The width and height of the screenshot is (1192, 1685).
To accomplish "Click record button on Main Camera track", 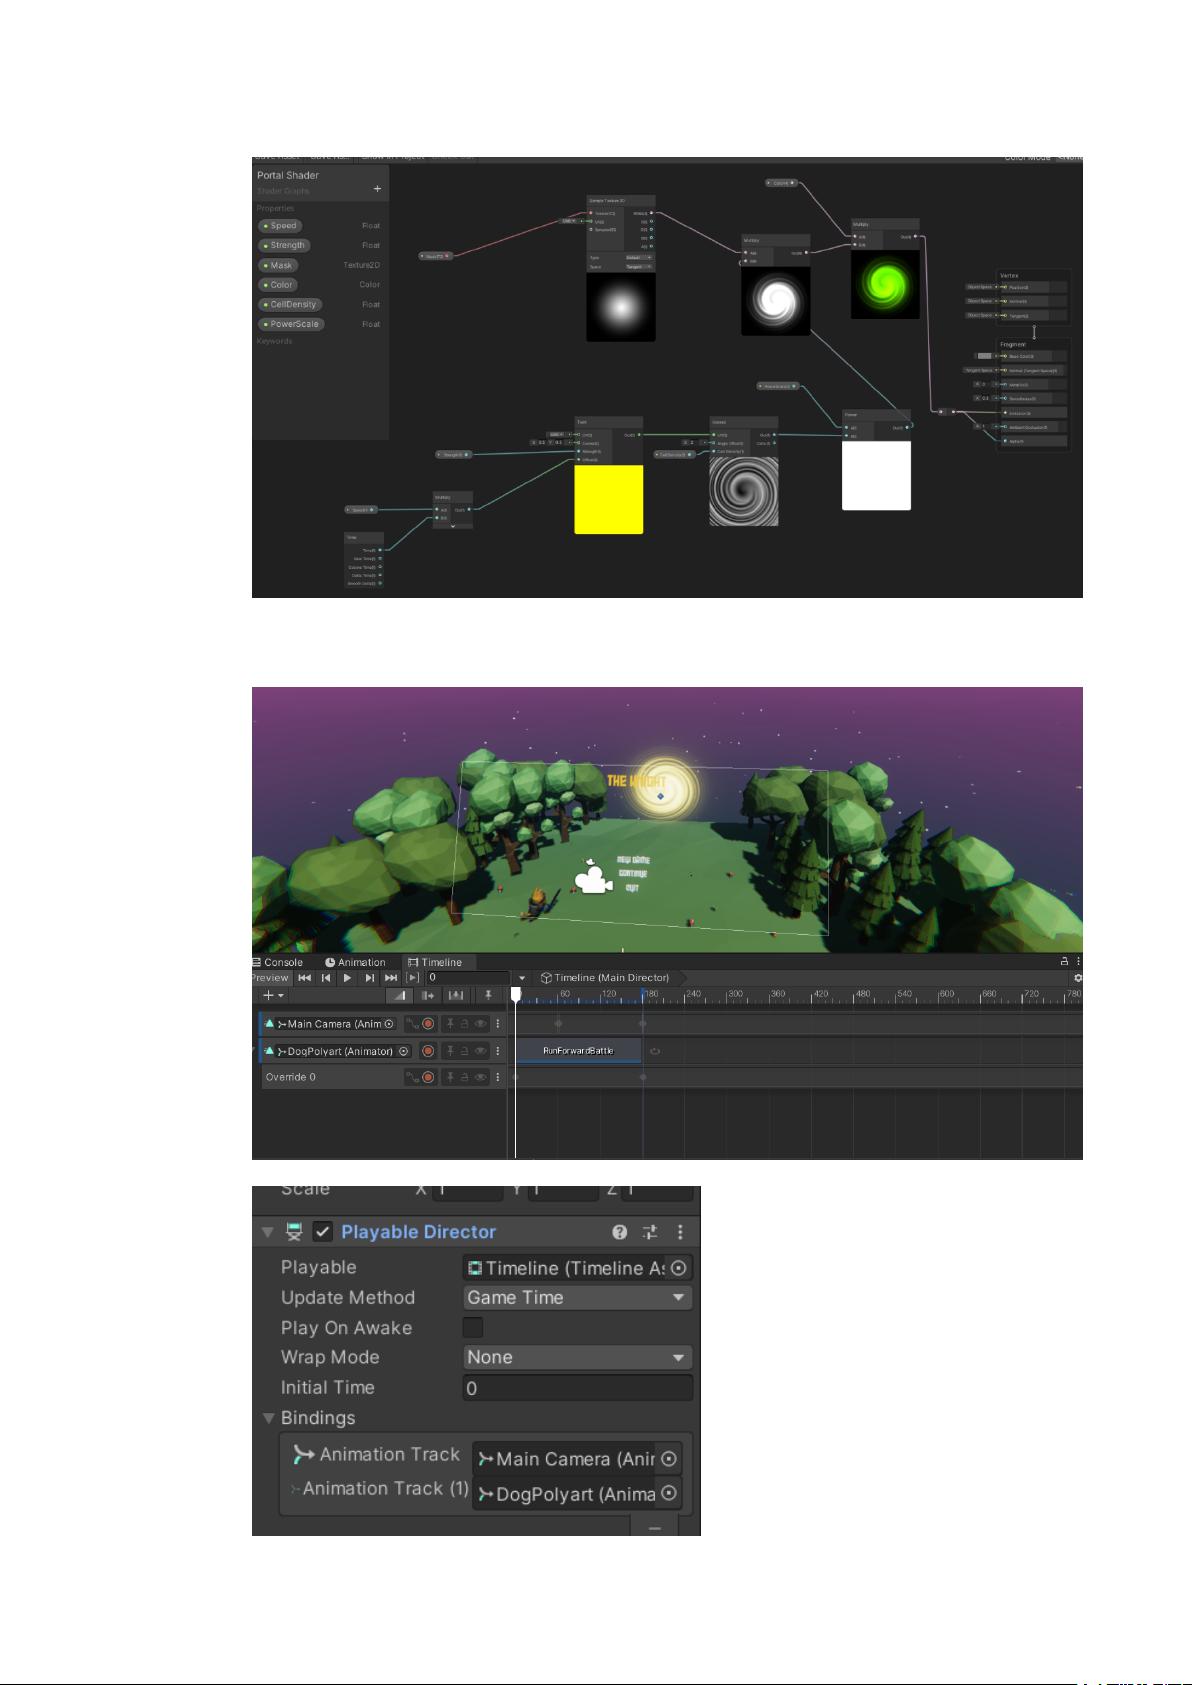I will click(x=428, y=1024).
